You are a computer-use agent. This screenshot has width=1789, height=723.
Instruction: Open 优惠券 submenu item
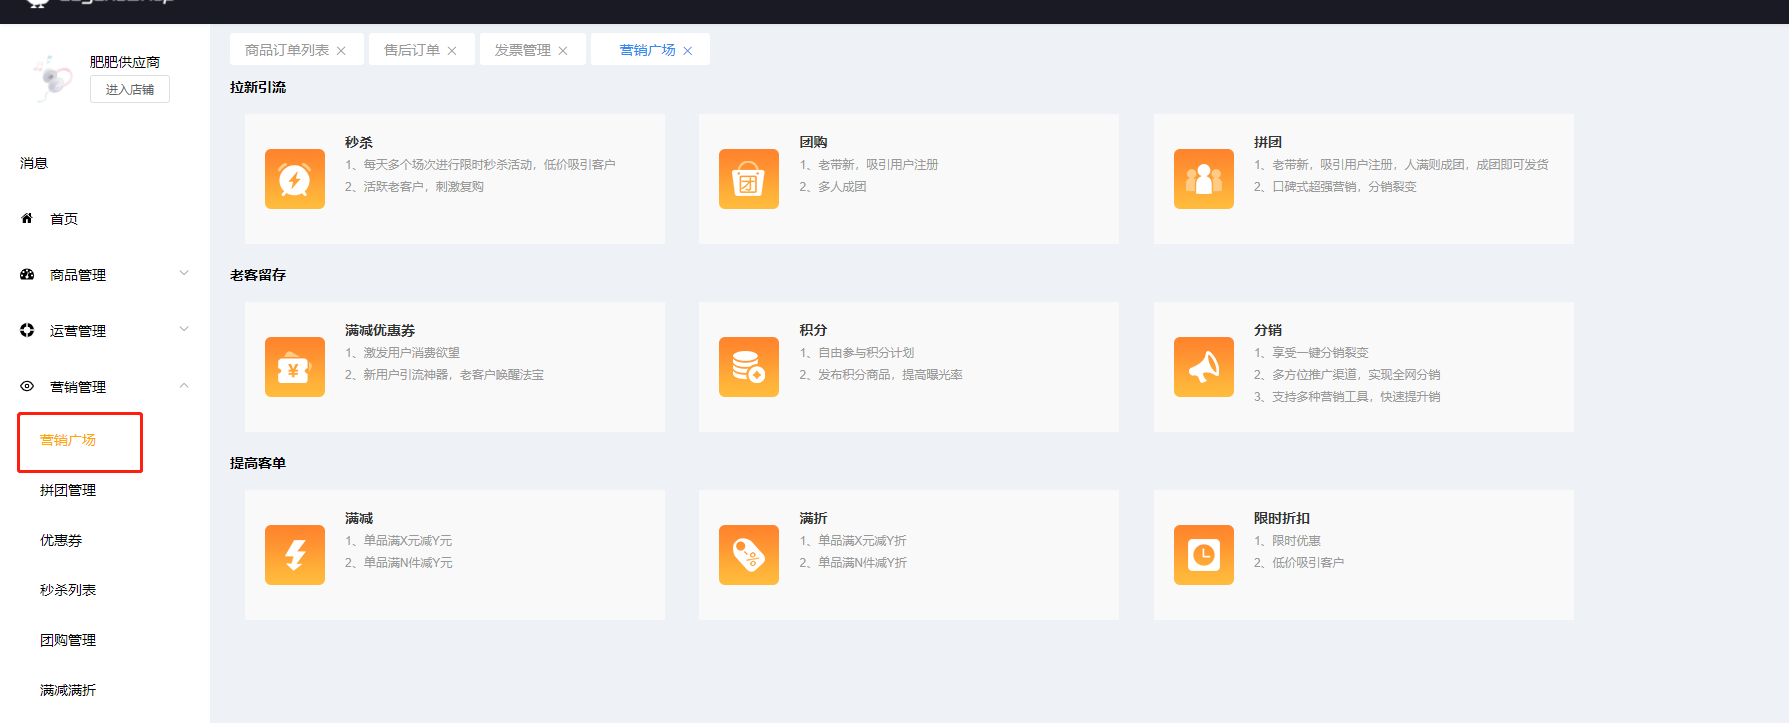pos(61,540)
